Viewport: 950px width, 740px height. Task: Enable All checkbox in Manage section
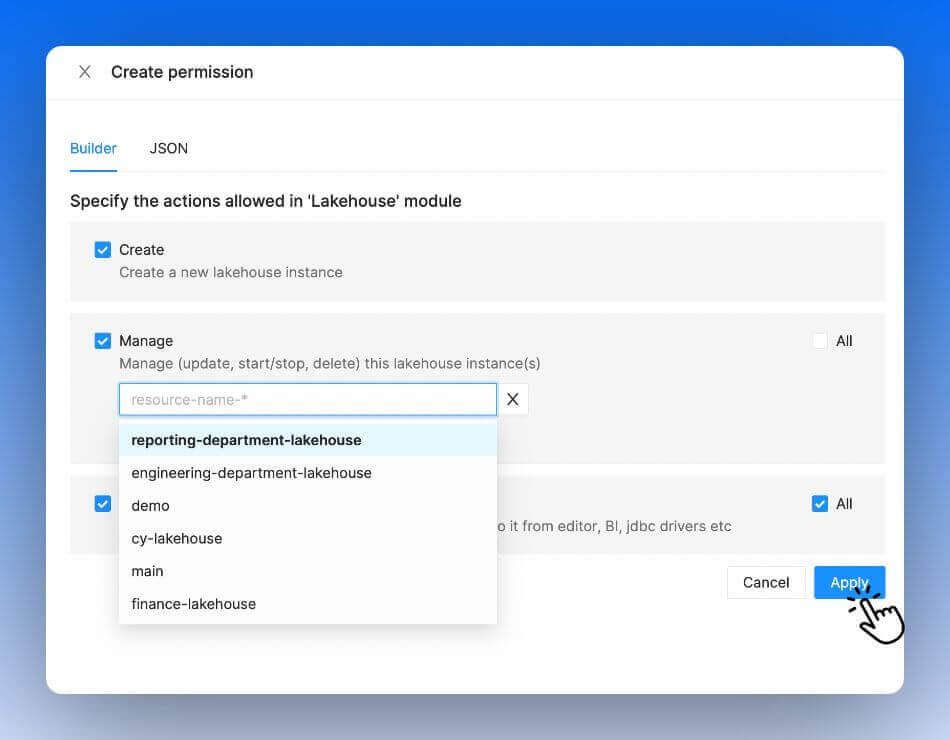point(820,341)
